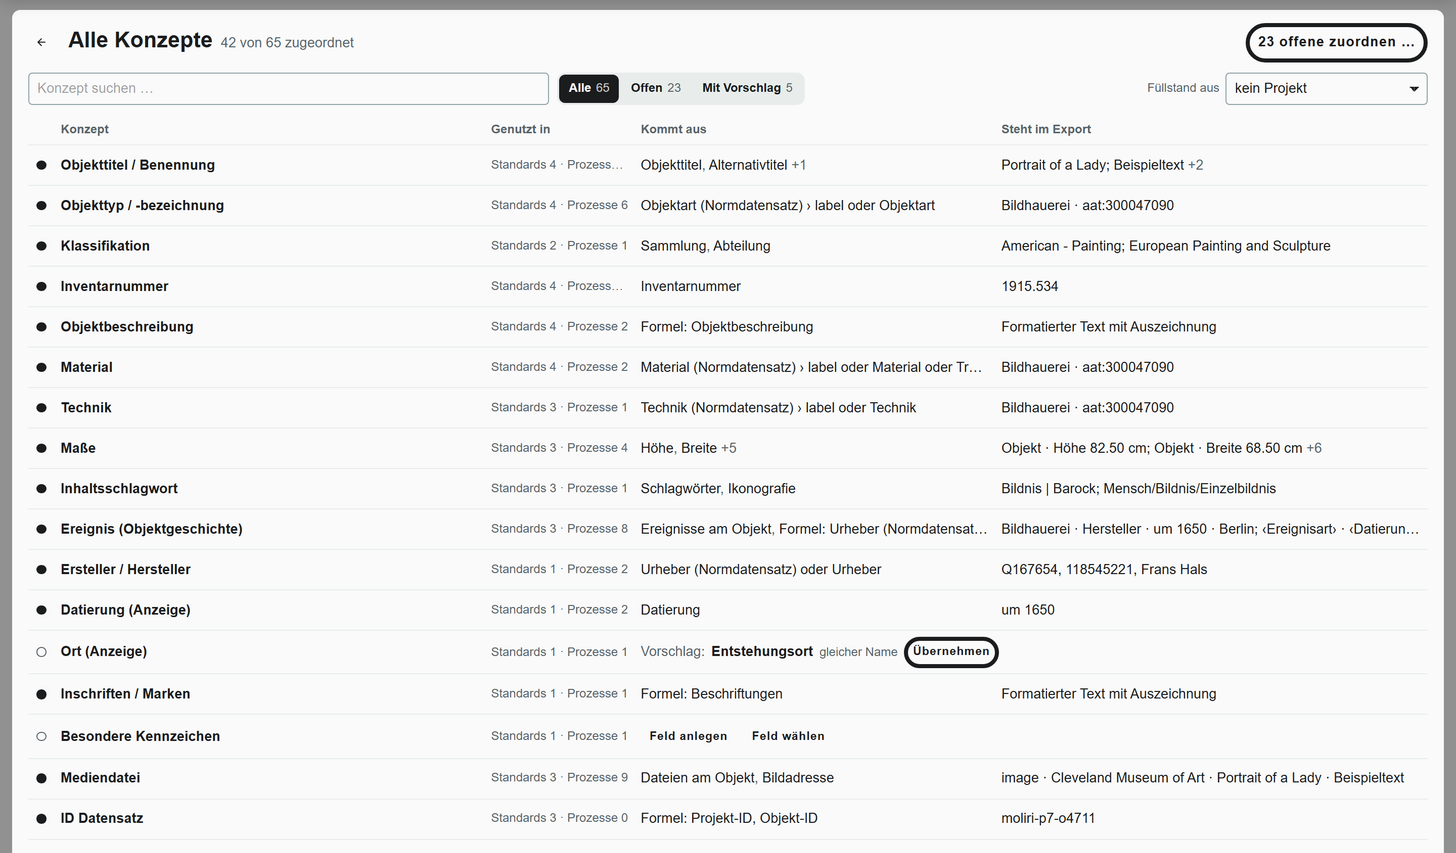
Task: Open the Füllstand aus project dropdown
Action: point(1326,88)
